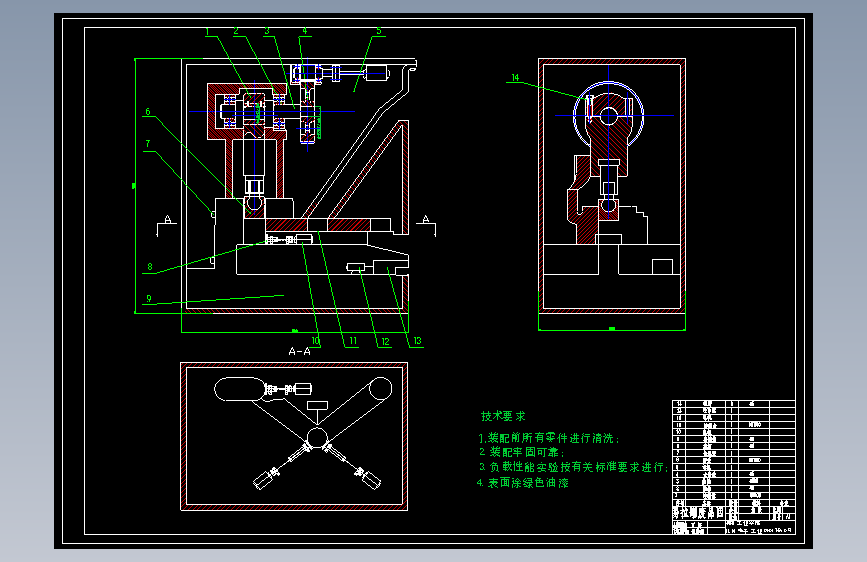The width and height of the screenshot is (867, 562).
Task: Select the A-A section view label
Action: tap(300, 351)
